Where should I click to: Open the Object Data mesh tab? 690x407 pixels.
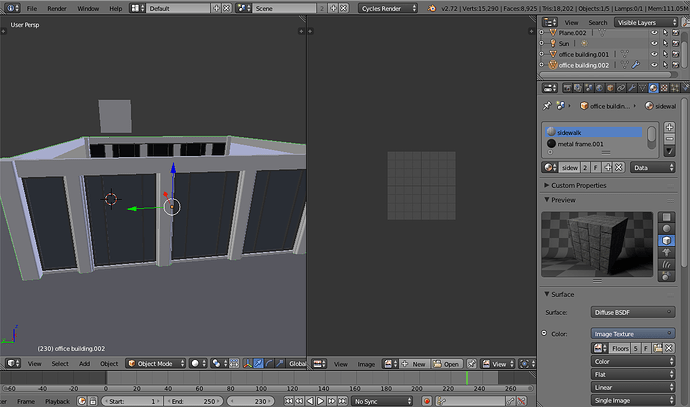coord(642,88)
